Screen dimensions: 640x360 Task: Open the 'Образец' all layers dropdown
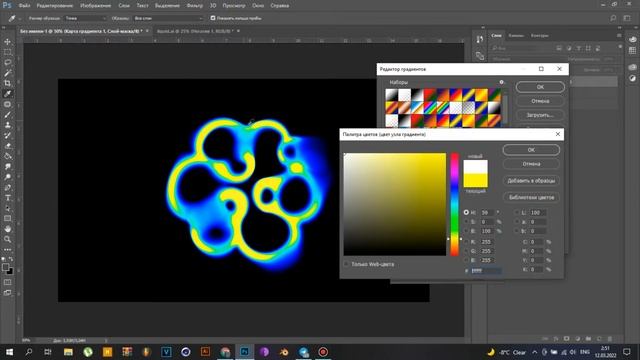[x=168, y=18]
